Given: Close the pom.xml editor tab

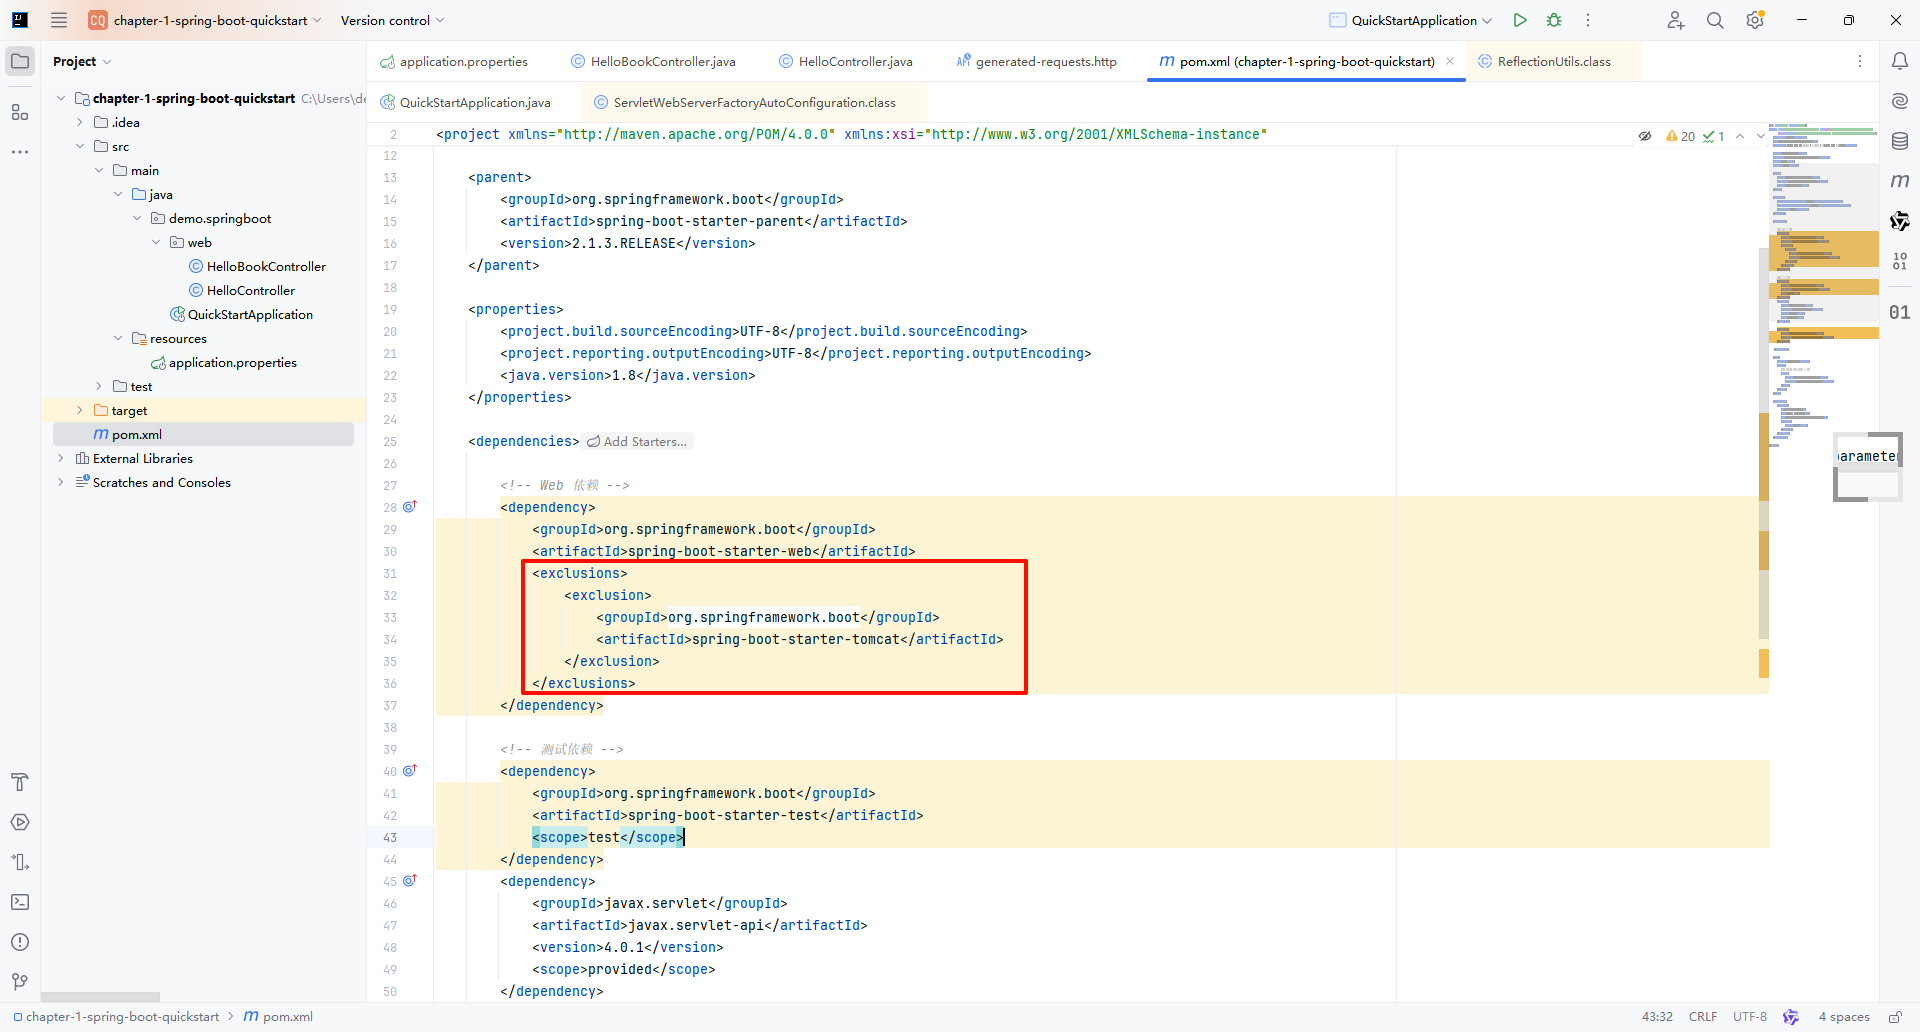Looking at the screenshot, I should (x=1450, y=61).
